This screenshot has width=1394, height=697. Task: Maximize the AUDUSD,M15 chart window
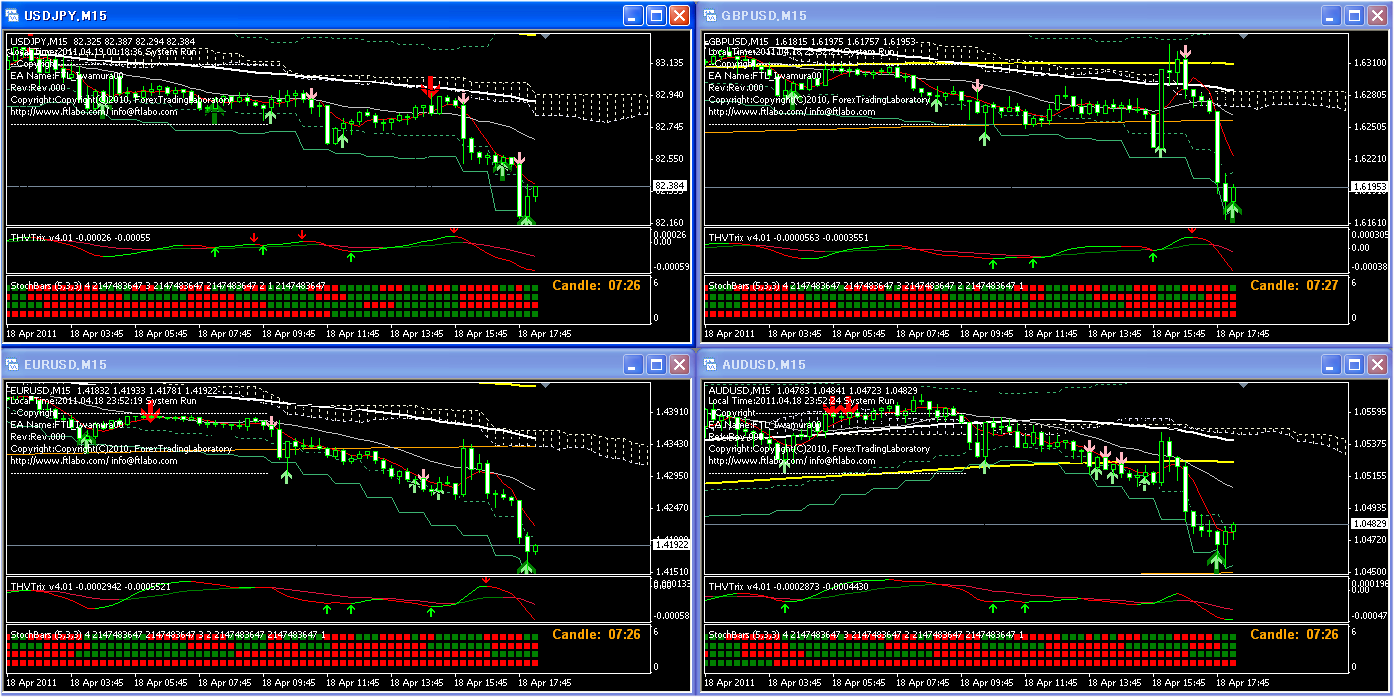pyautogui.click(x=1354, y=364)
